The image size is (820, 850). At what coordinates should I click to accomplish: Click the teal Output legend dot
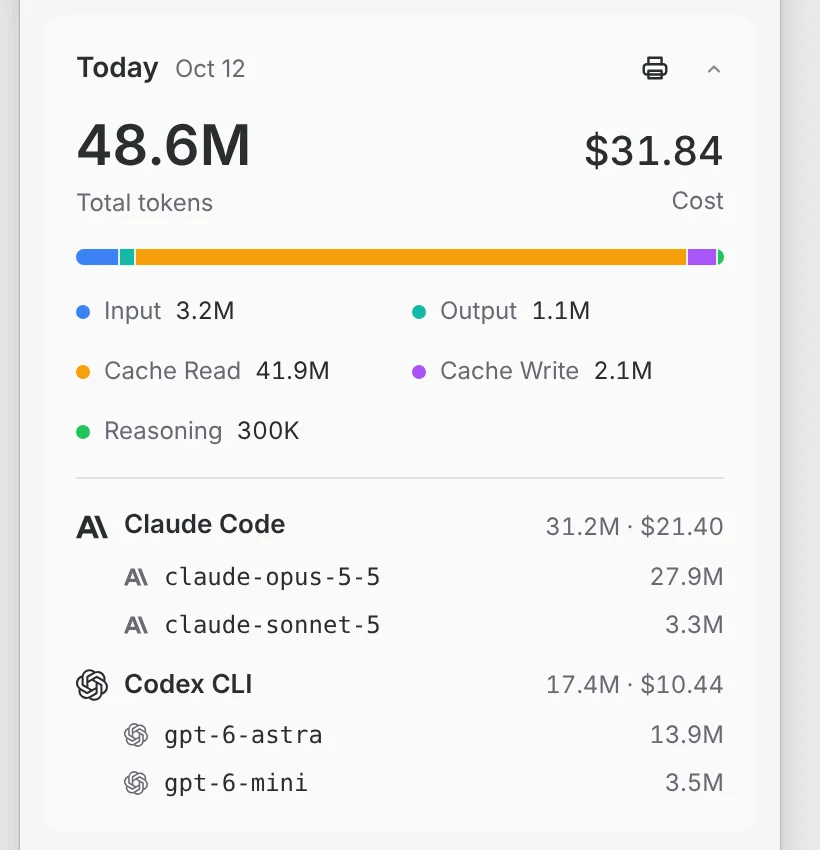pos(419,312)
